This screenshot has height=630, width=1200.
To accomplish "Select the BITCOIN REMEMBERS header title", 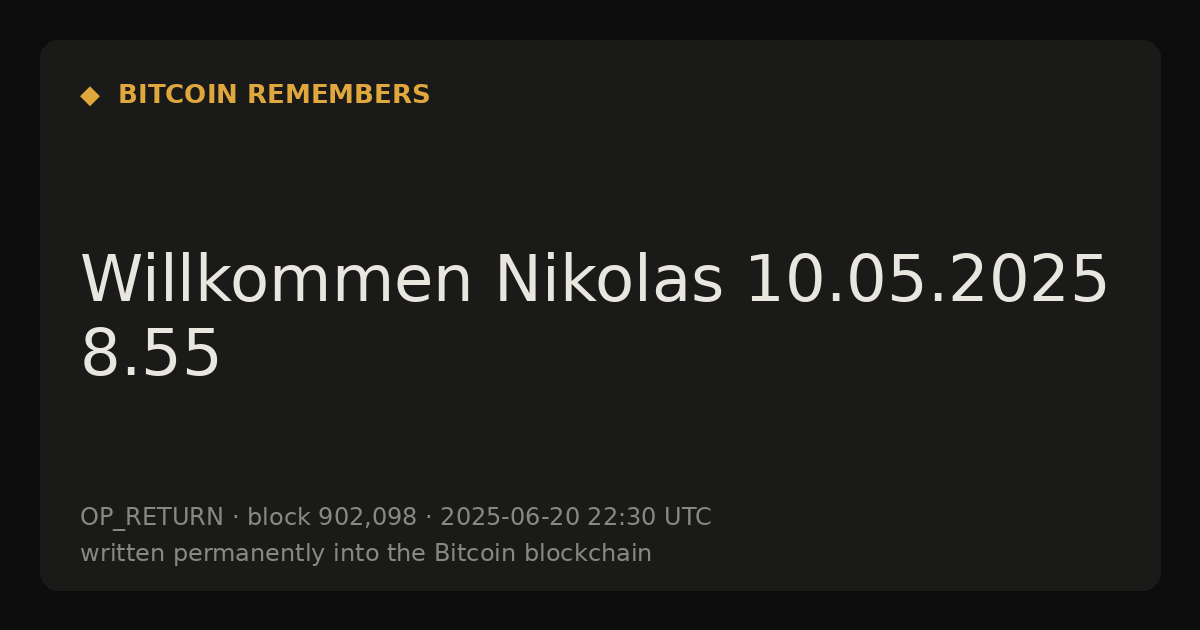I will (274, 95).
